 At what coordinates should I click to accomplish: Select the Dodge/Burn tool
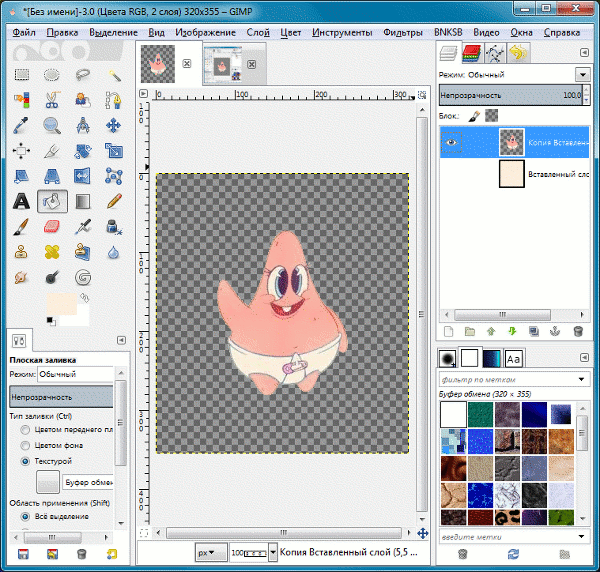coord(52,277)
